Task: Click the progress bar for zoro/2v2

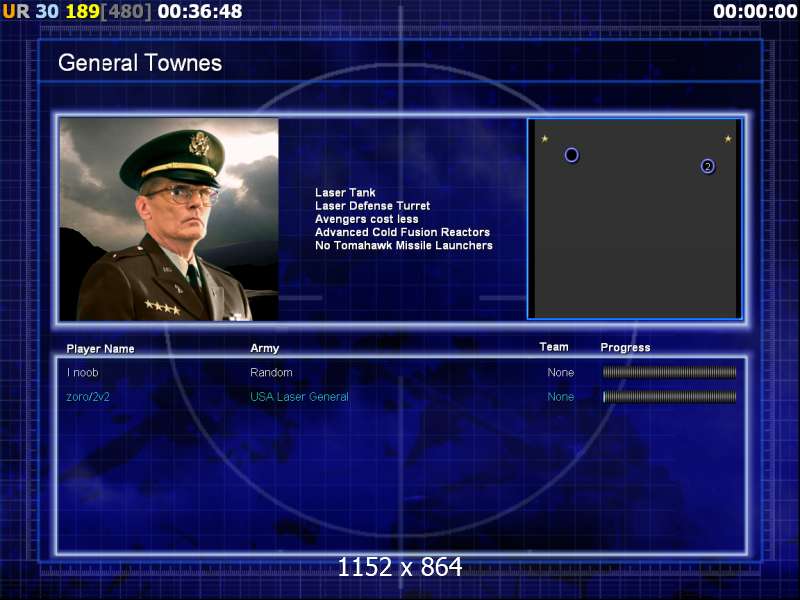Action: (x=669, y=396)
